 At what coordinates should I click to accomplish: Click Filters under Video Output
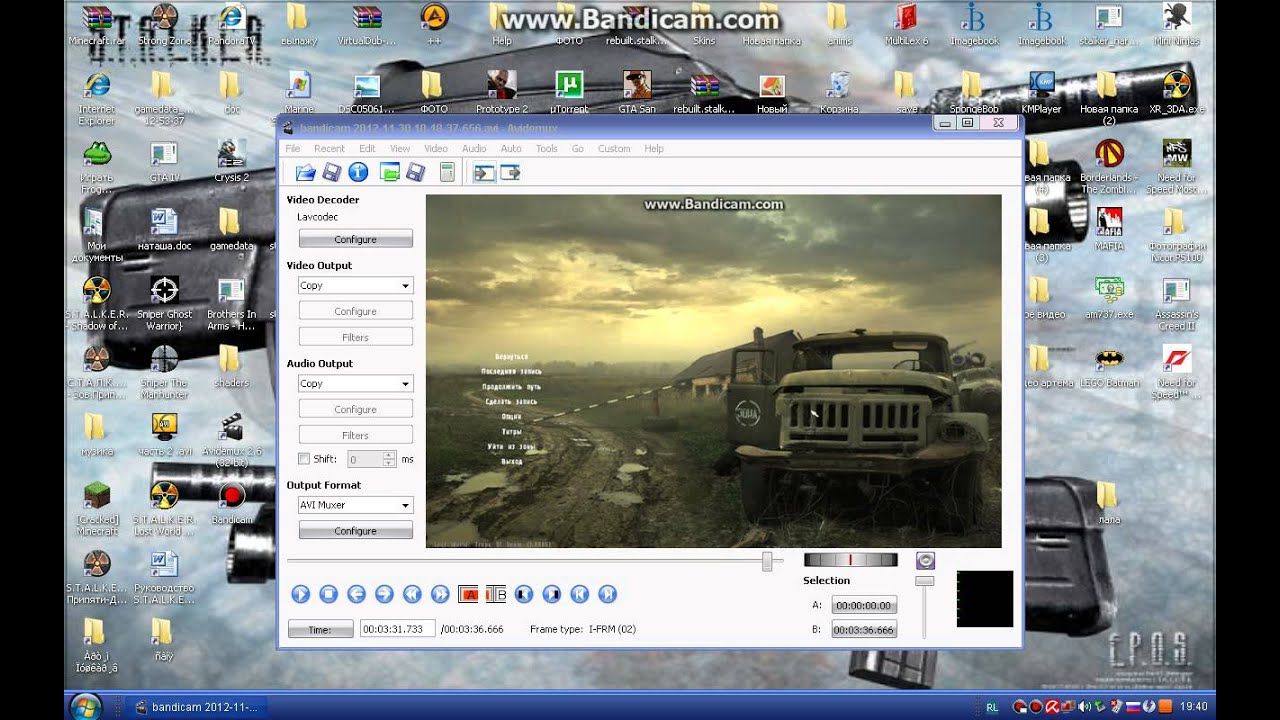pyautogui.click(x=355, y=337)
